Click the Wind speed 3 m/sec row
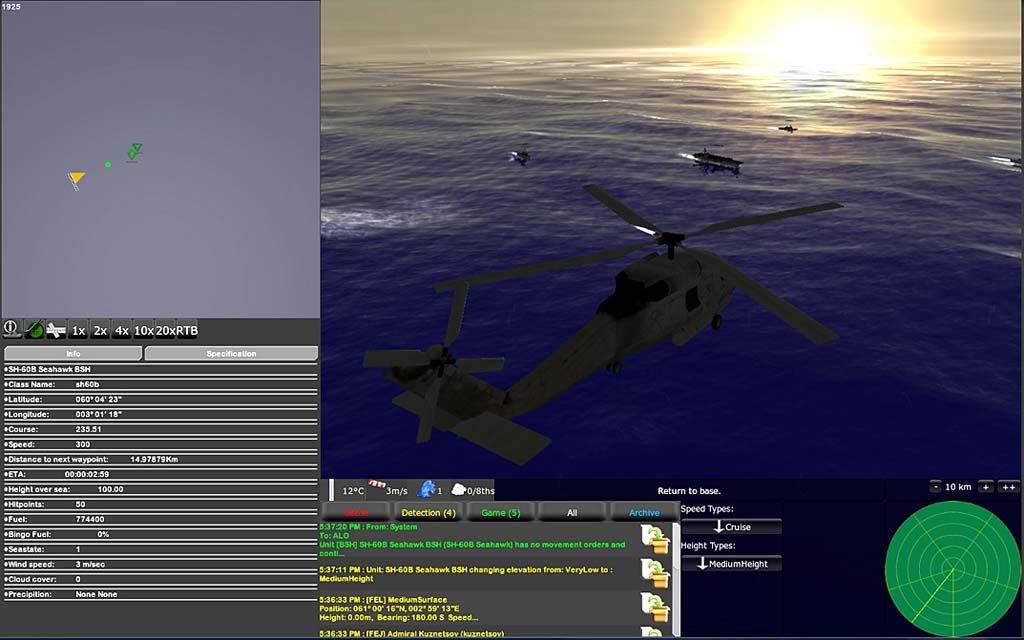This screenshot has height=640, width=1024. 160,564
